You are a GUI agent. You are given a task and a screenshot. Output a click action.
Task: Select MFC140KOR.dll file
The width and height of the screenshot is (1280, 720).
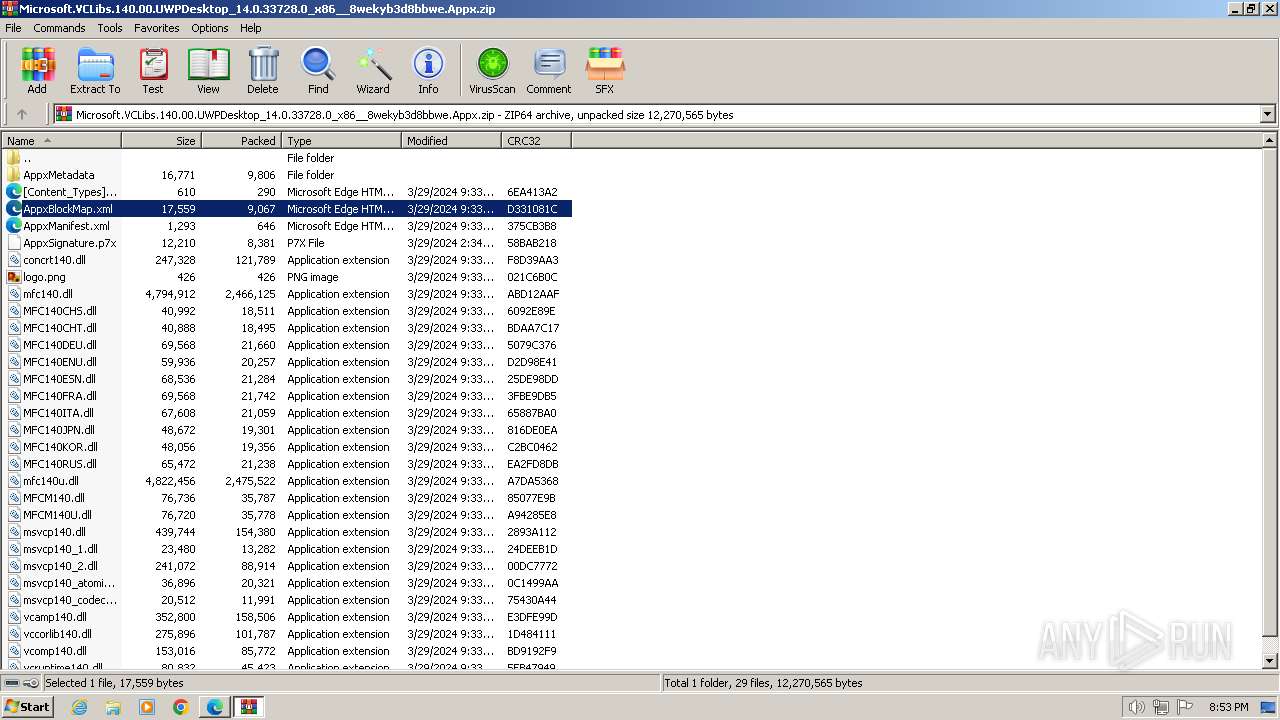pos(288,447)
